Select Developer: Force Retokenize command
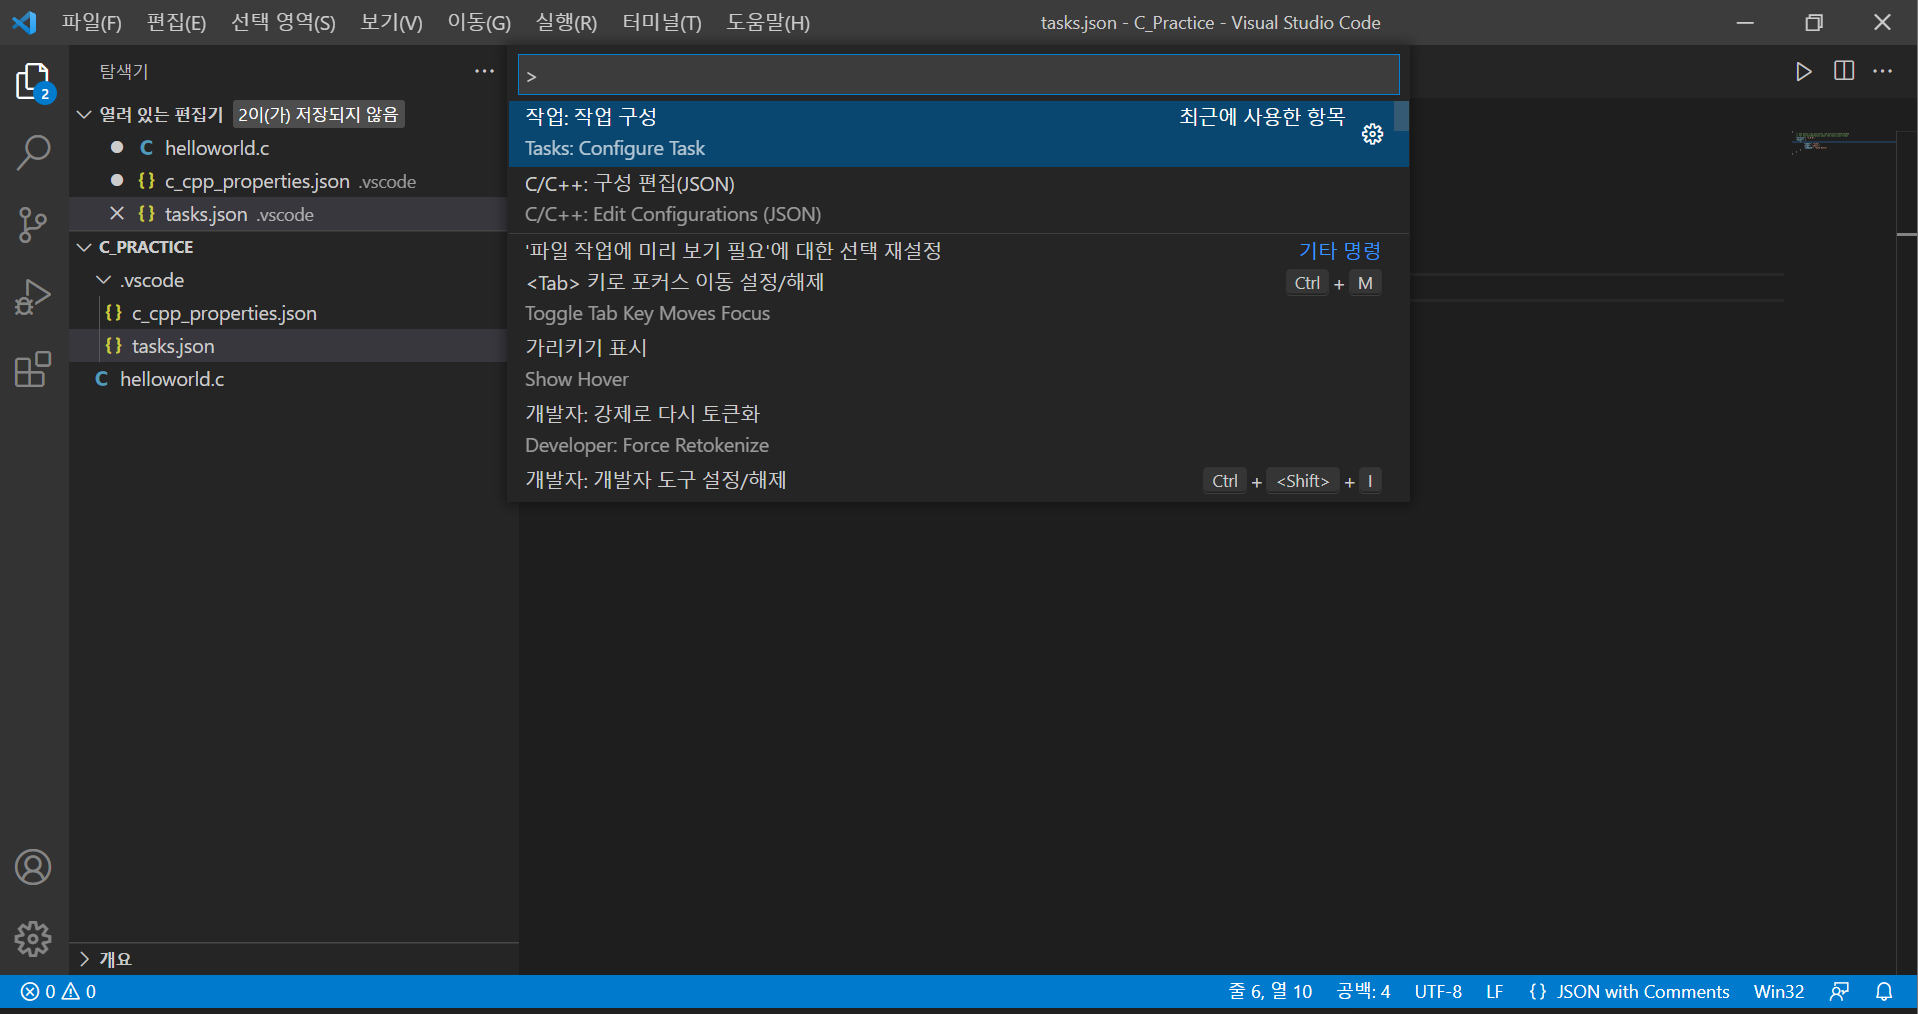Screen dimensions: 1918x1014 [x=958, y=430]
